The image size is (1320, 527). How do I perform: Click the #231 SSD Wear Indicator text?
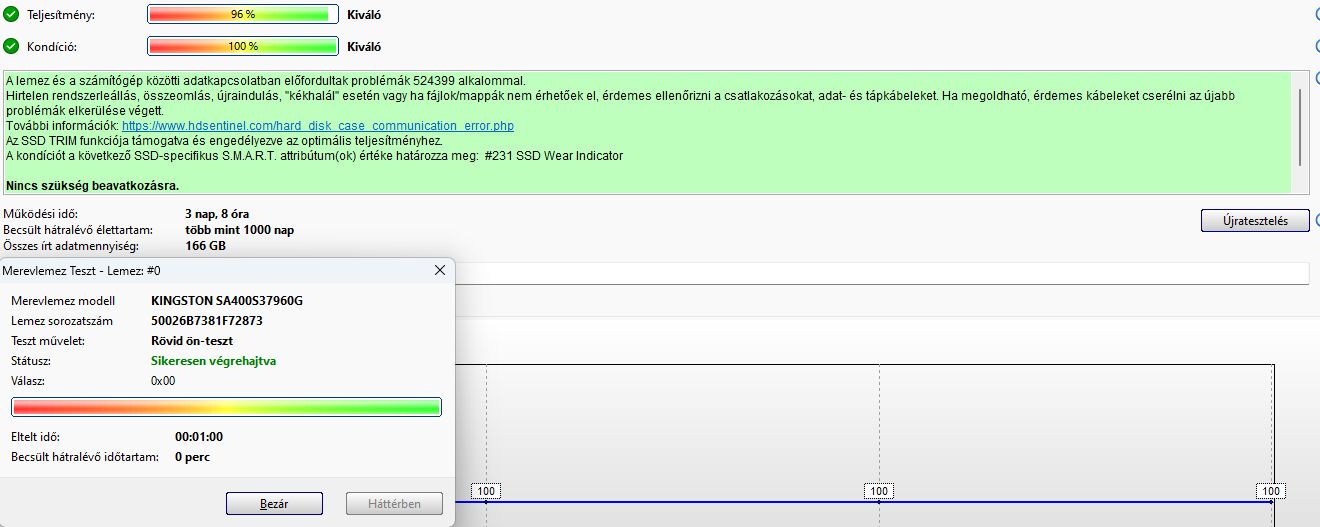coord(554,155)
